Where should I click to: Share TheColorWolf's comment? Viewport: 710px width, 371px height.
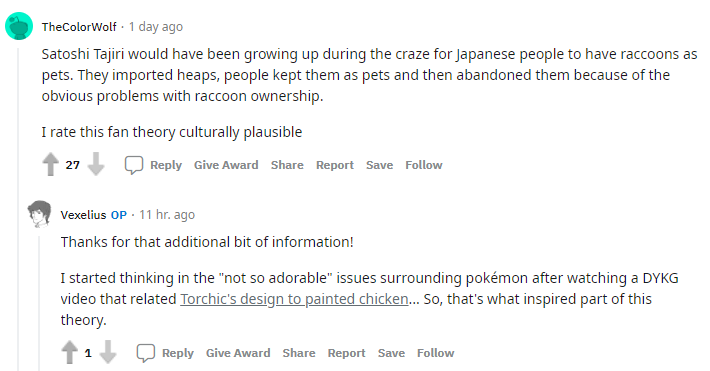(x=287, y=165)
